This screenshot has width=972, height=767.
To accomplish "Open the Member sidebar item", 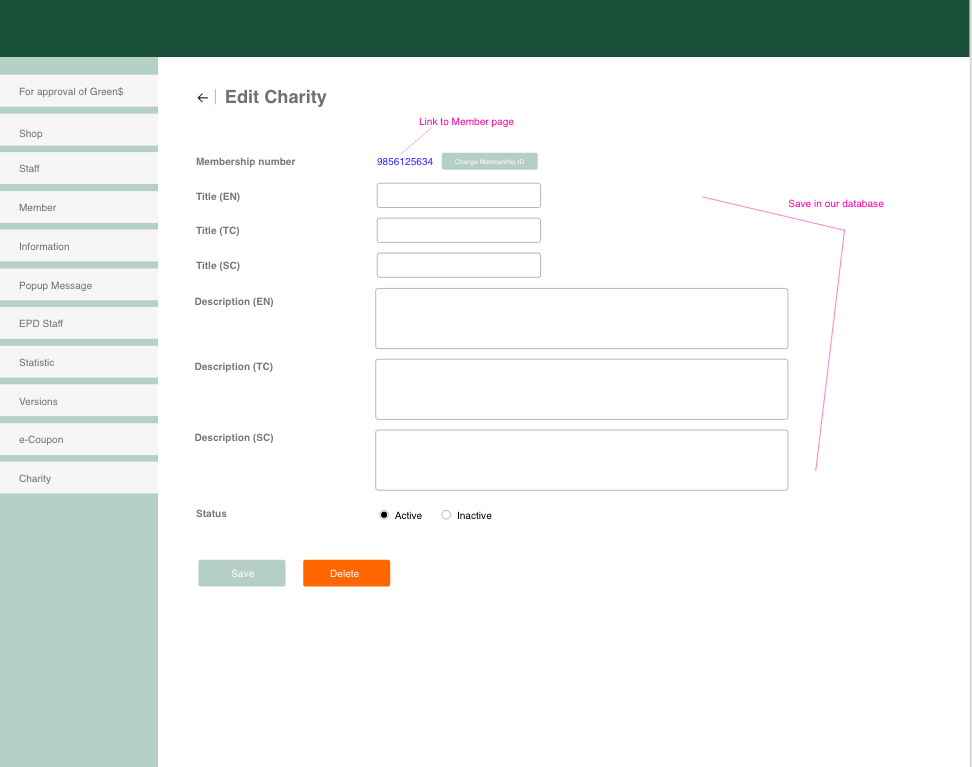I will click(79, 207).
